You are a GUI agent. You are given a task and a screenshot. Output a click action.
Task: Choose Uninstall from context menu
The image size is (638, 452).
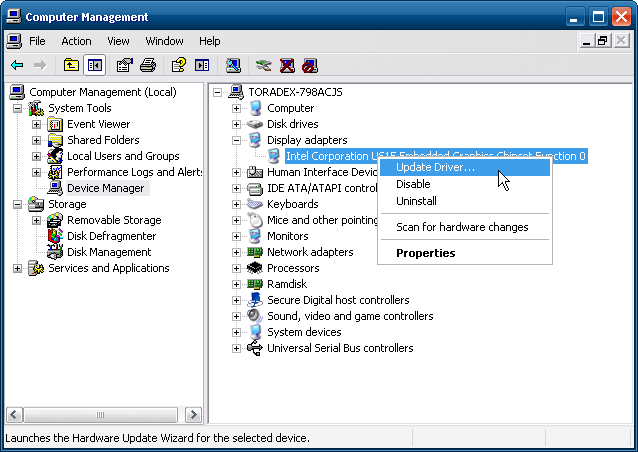pyautogui.click(x=465, y=201)
